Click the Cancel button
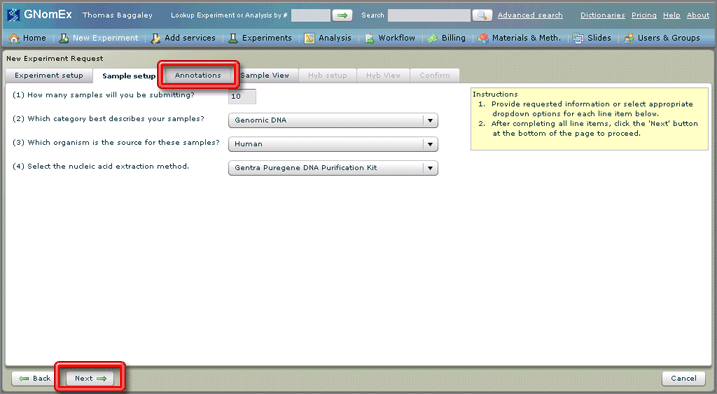Image resolution: width=717 pixels, height=394 pixels. pyautogui.click(x=684, y=378)
